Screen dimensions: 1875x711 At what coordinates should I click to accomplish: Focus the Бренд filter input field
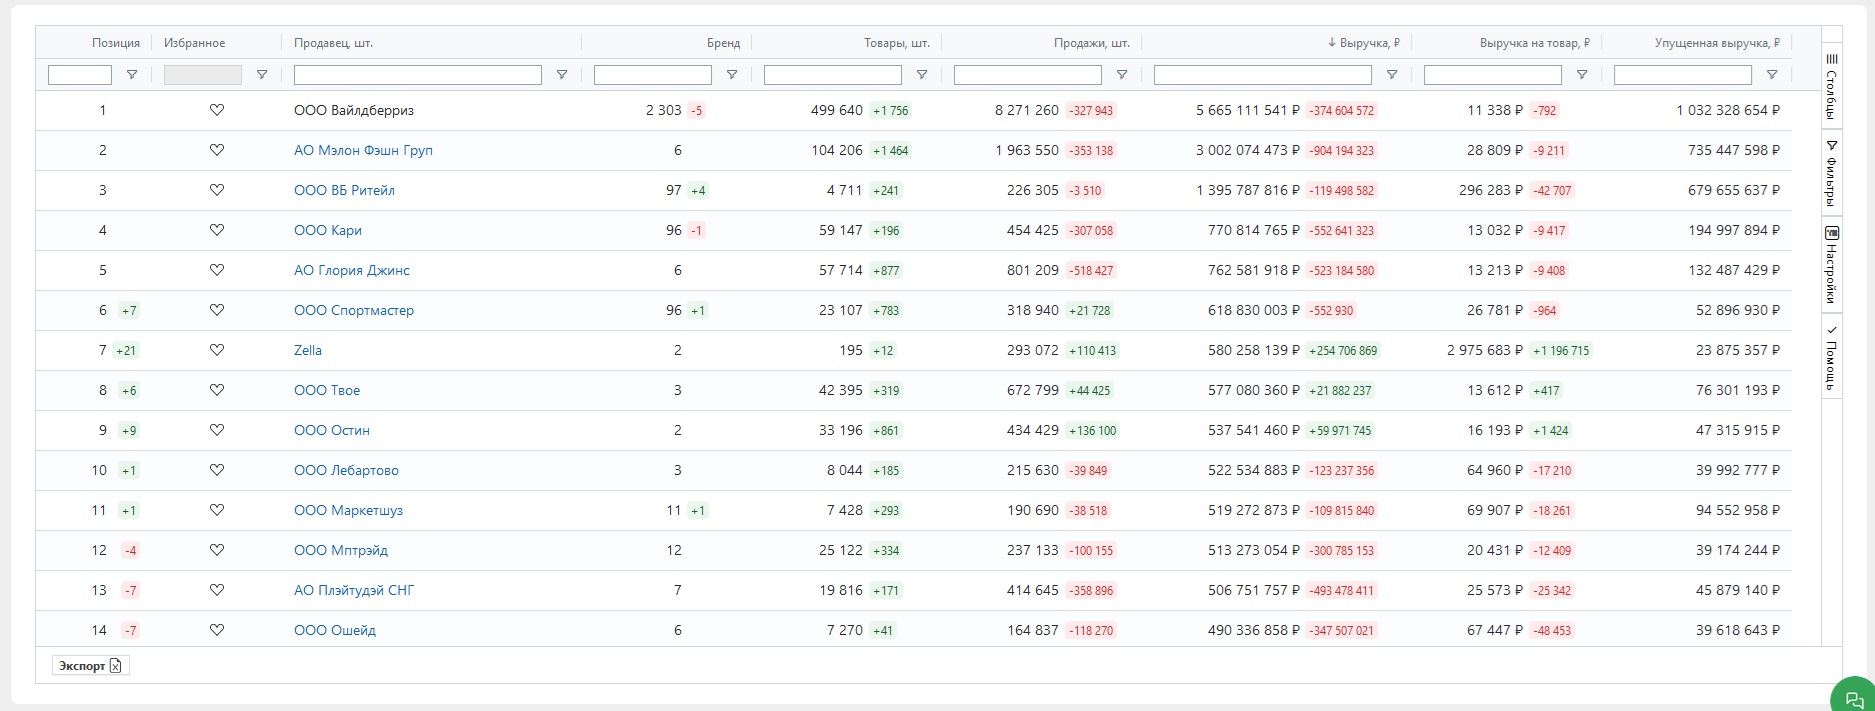pyautogui.click(x=653, y=75)
